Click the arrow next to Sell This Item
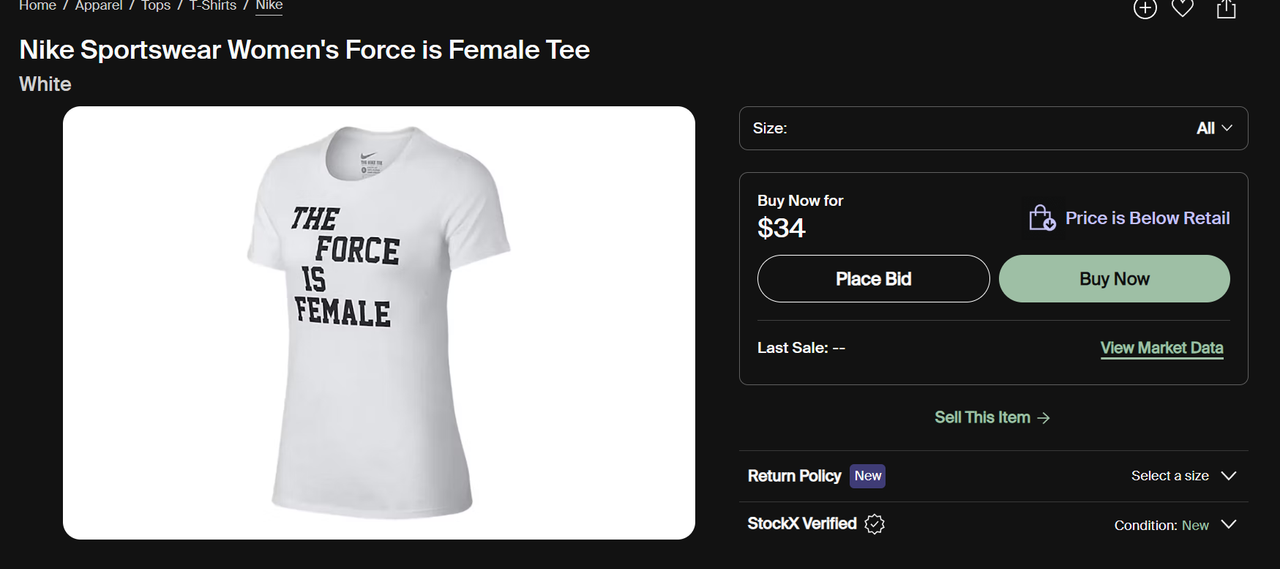Screen dimensions: 1280x569 pos(1044,418)
